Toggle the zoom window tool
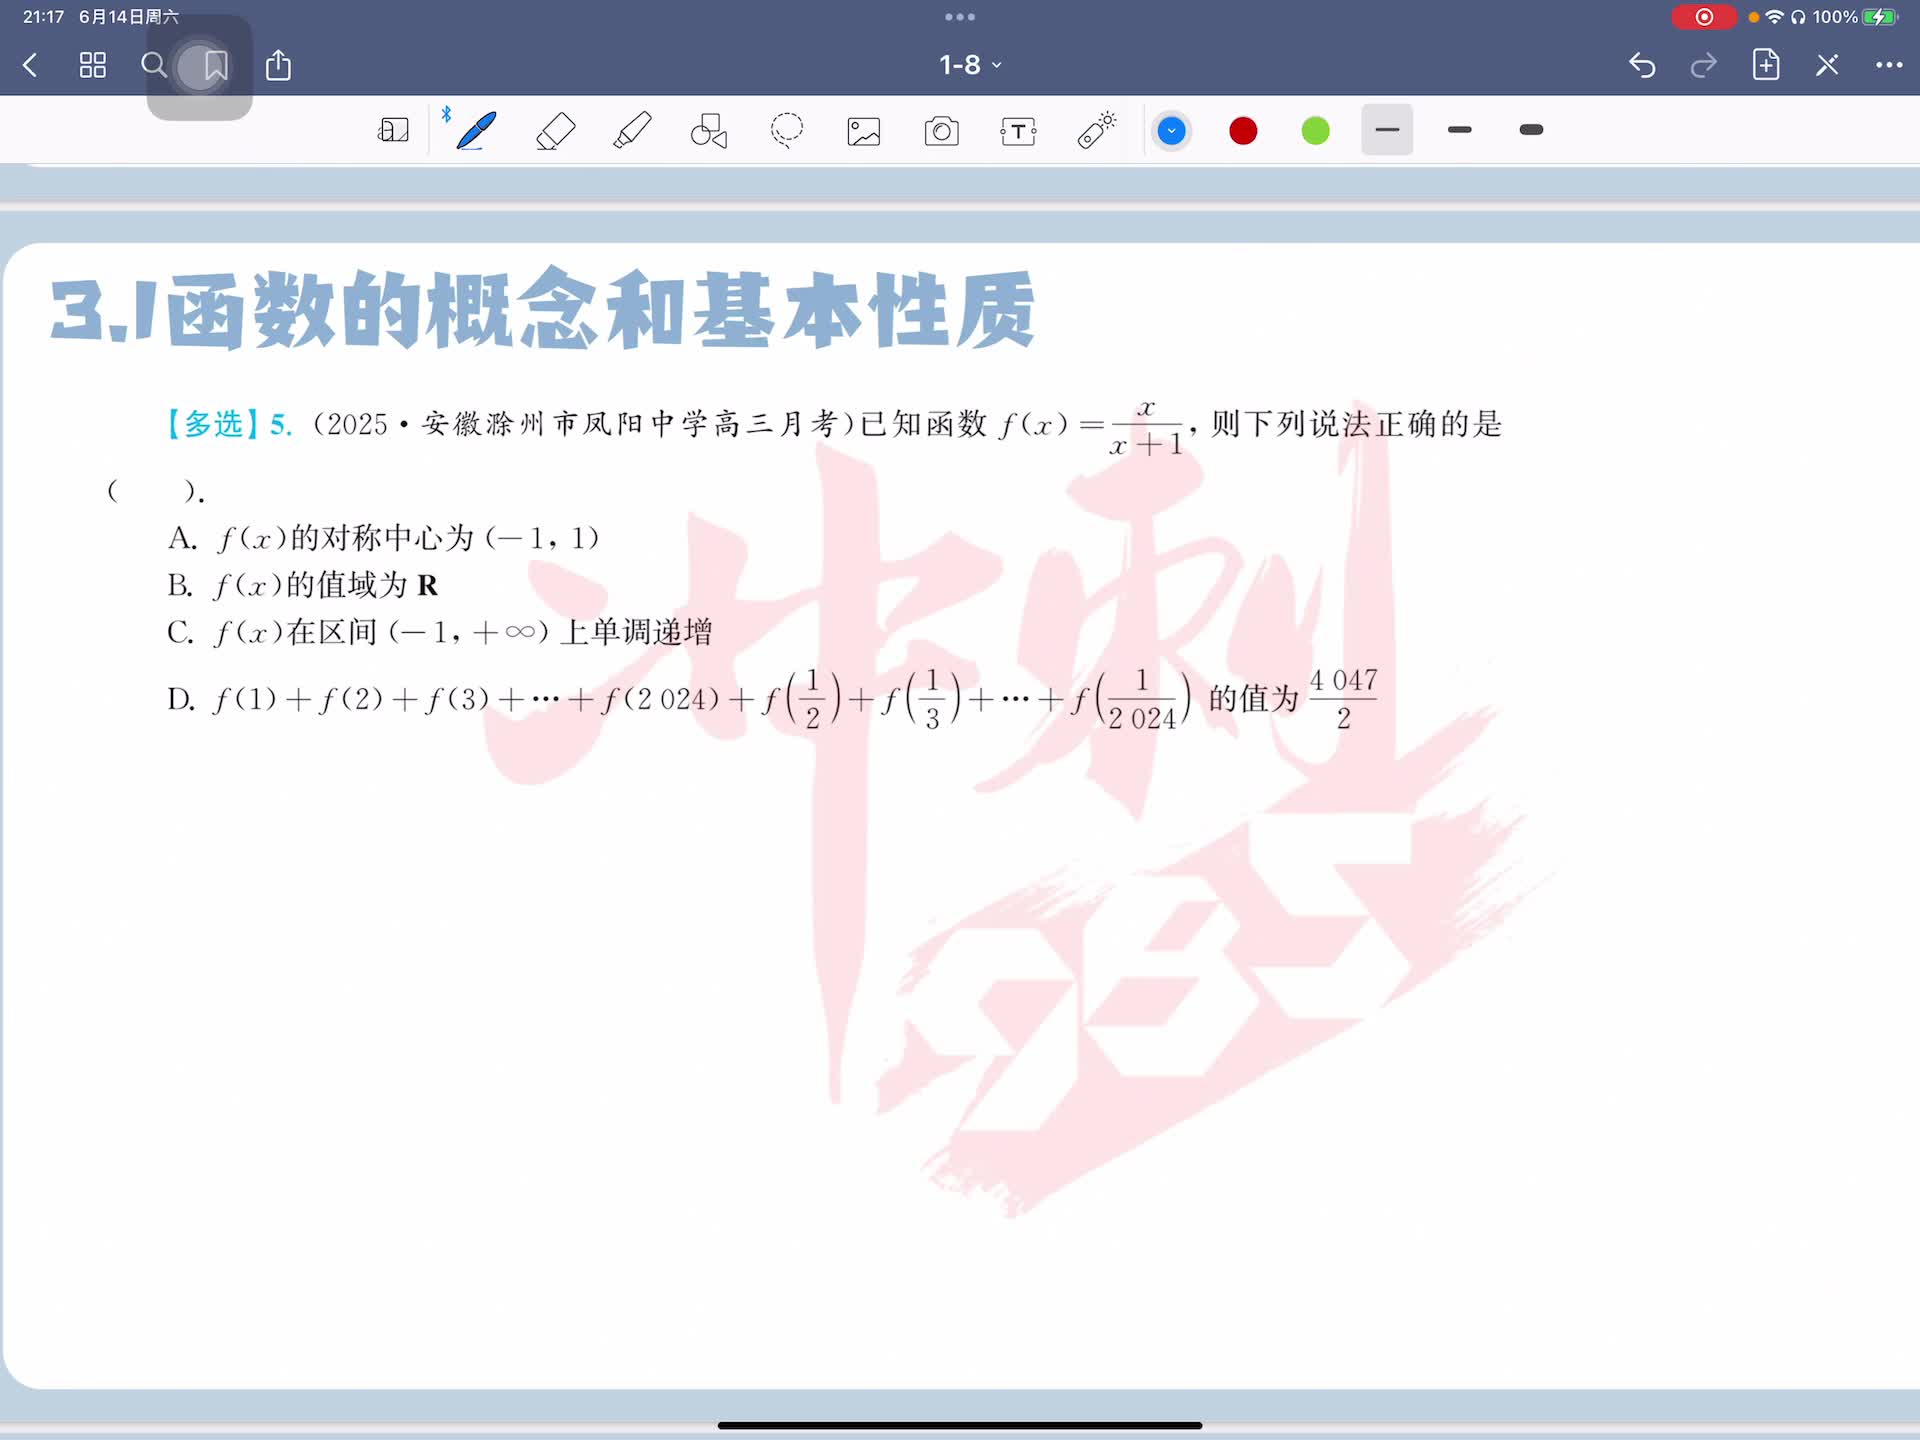1920x1440 pixels. (393, 131)
